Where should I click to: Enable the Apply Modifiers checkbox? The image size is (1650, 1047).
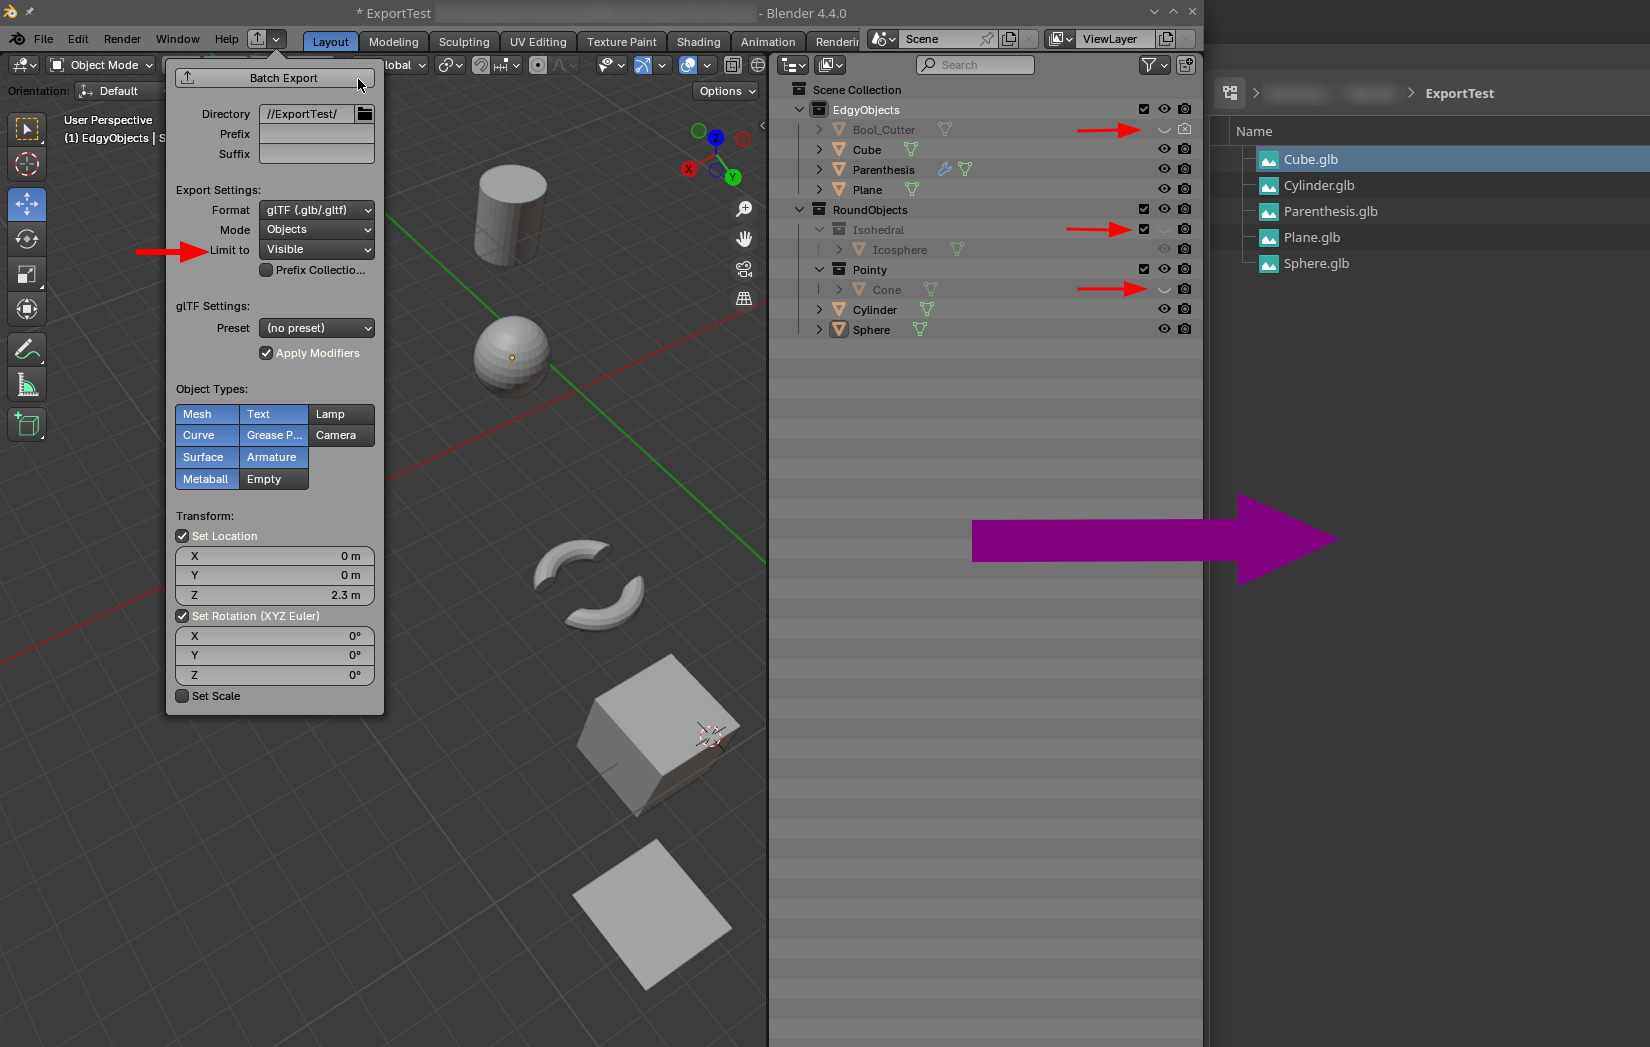(x=266, y=353)
